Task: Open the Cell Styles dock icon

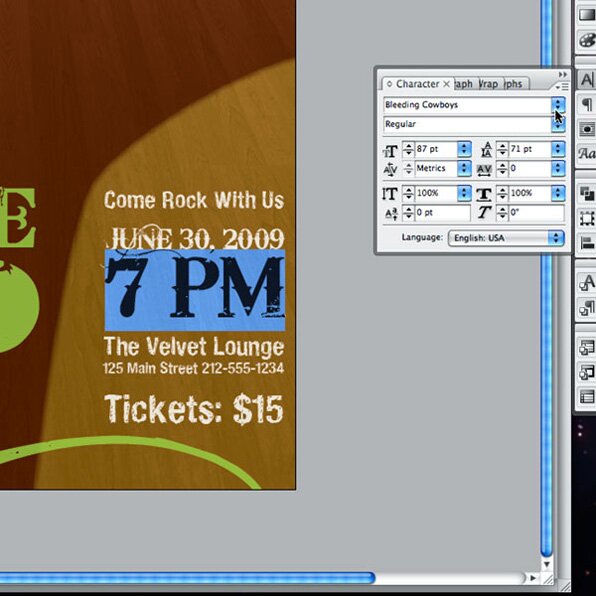Action: pyautogui.click(x=587, y=372)
